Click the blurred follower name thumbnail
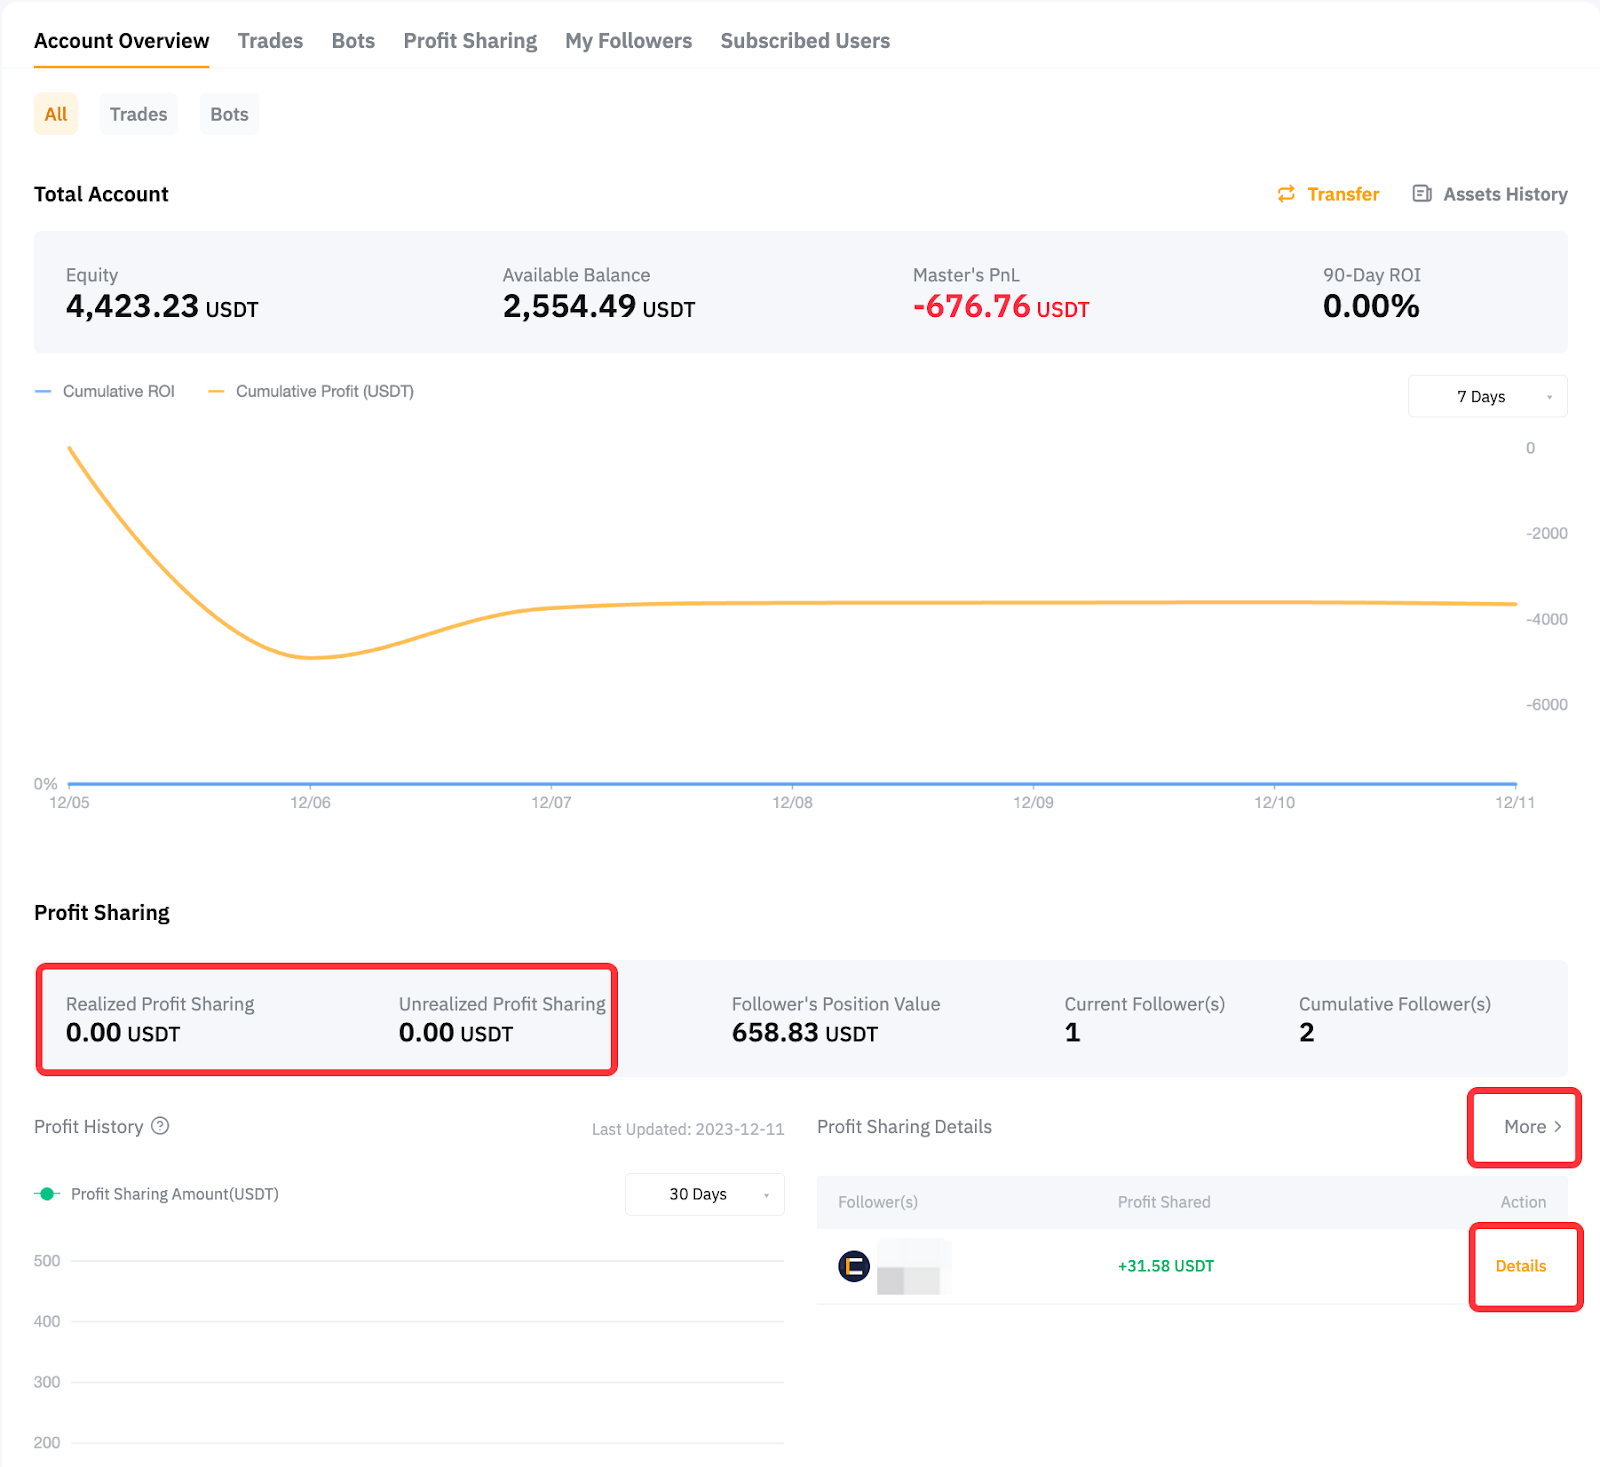Screen dimensions: 1600x1467 point(909,1268)
